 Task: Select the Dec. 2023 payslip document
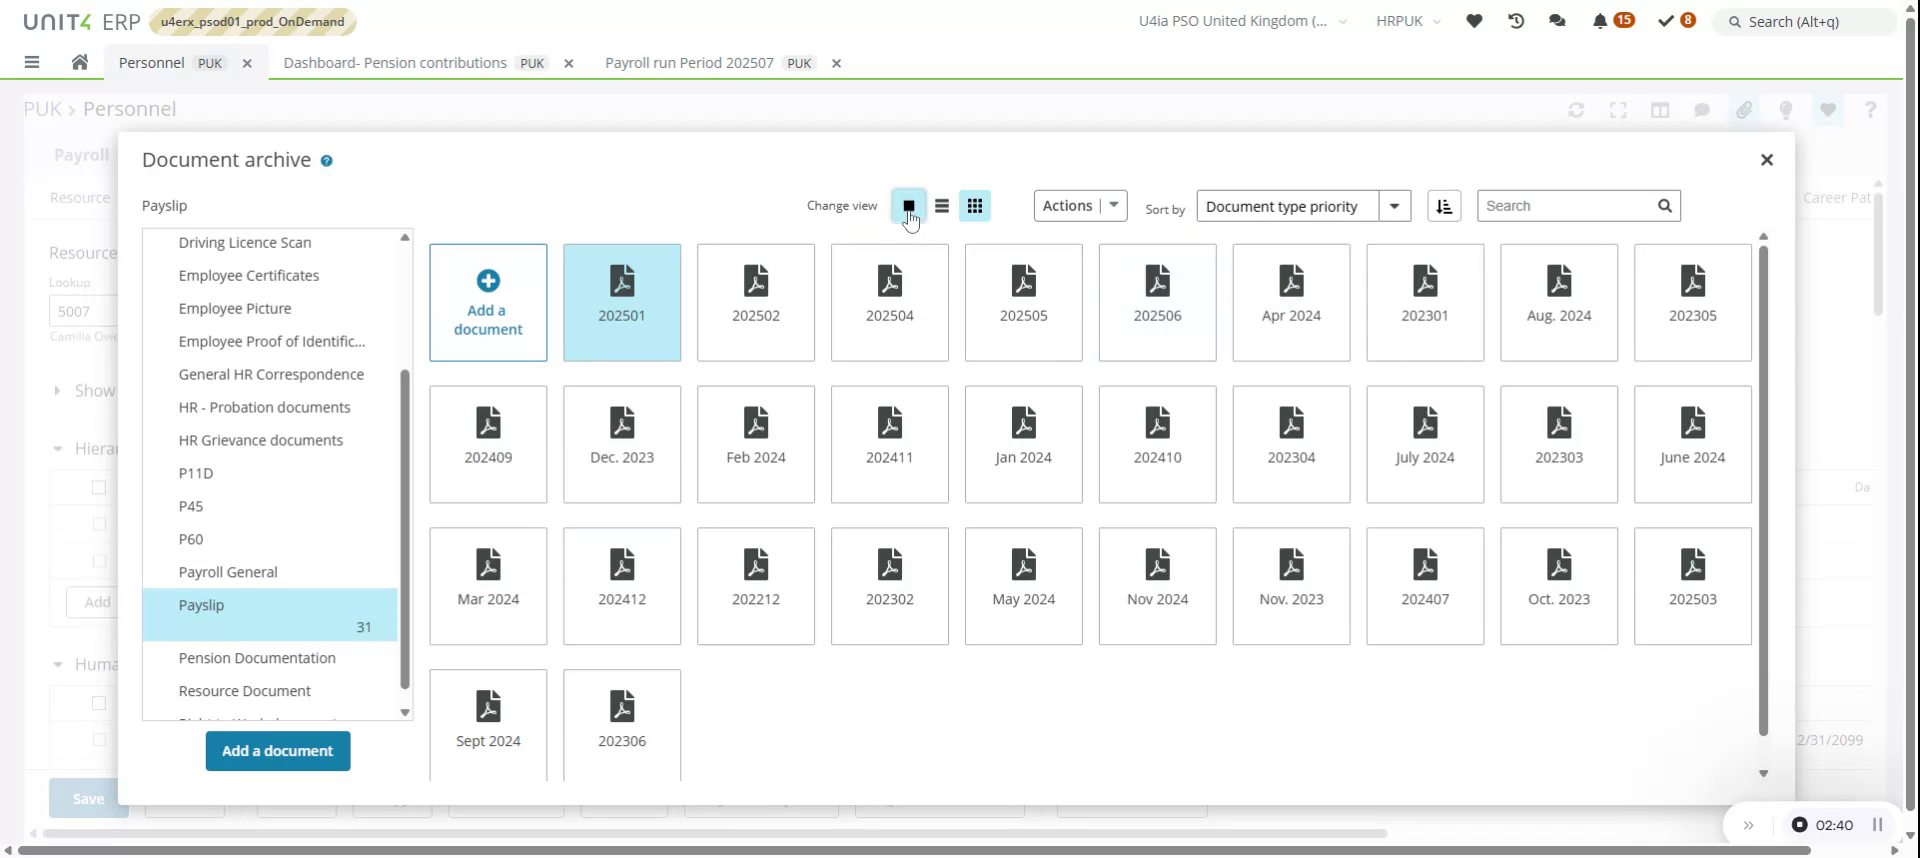pyautogui.click(x=622, y=444)
